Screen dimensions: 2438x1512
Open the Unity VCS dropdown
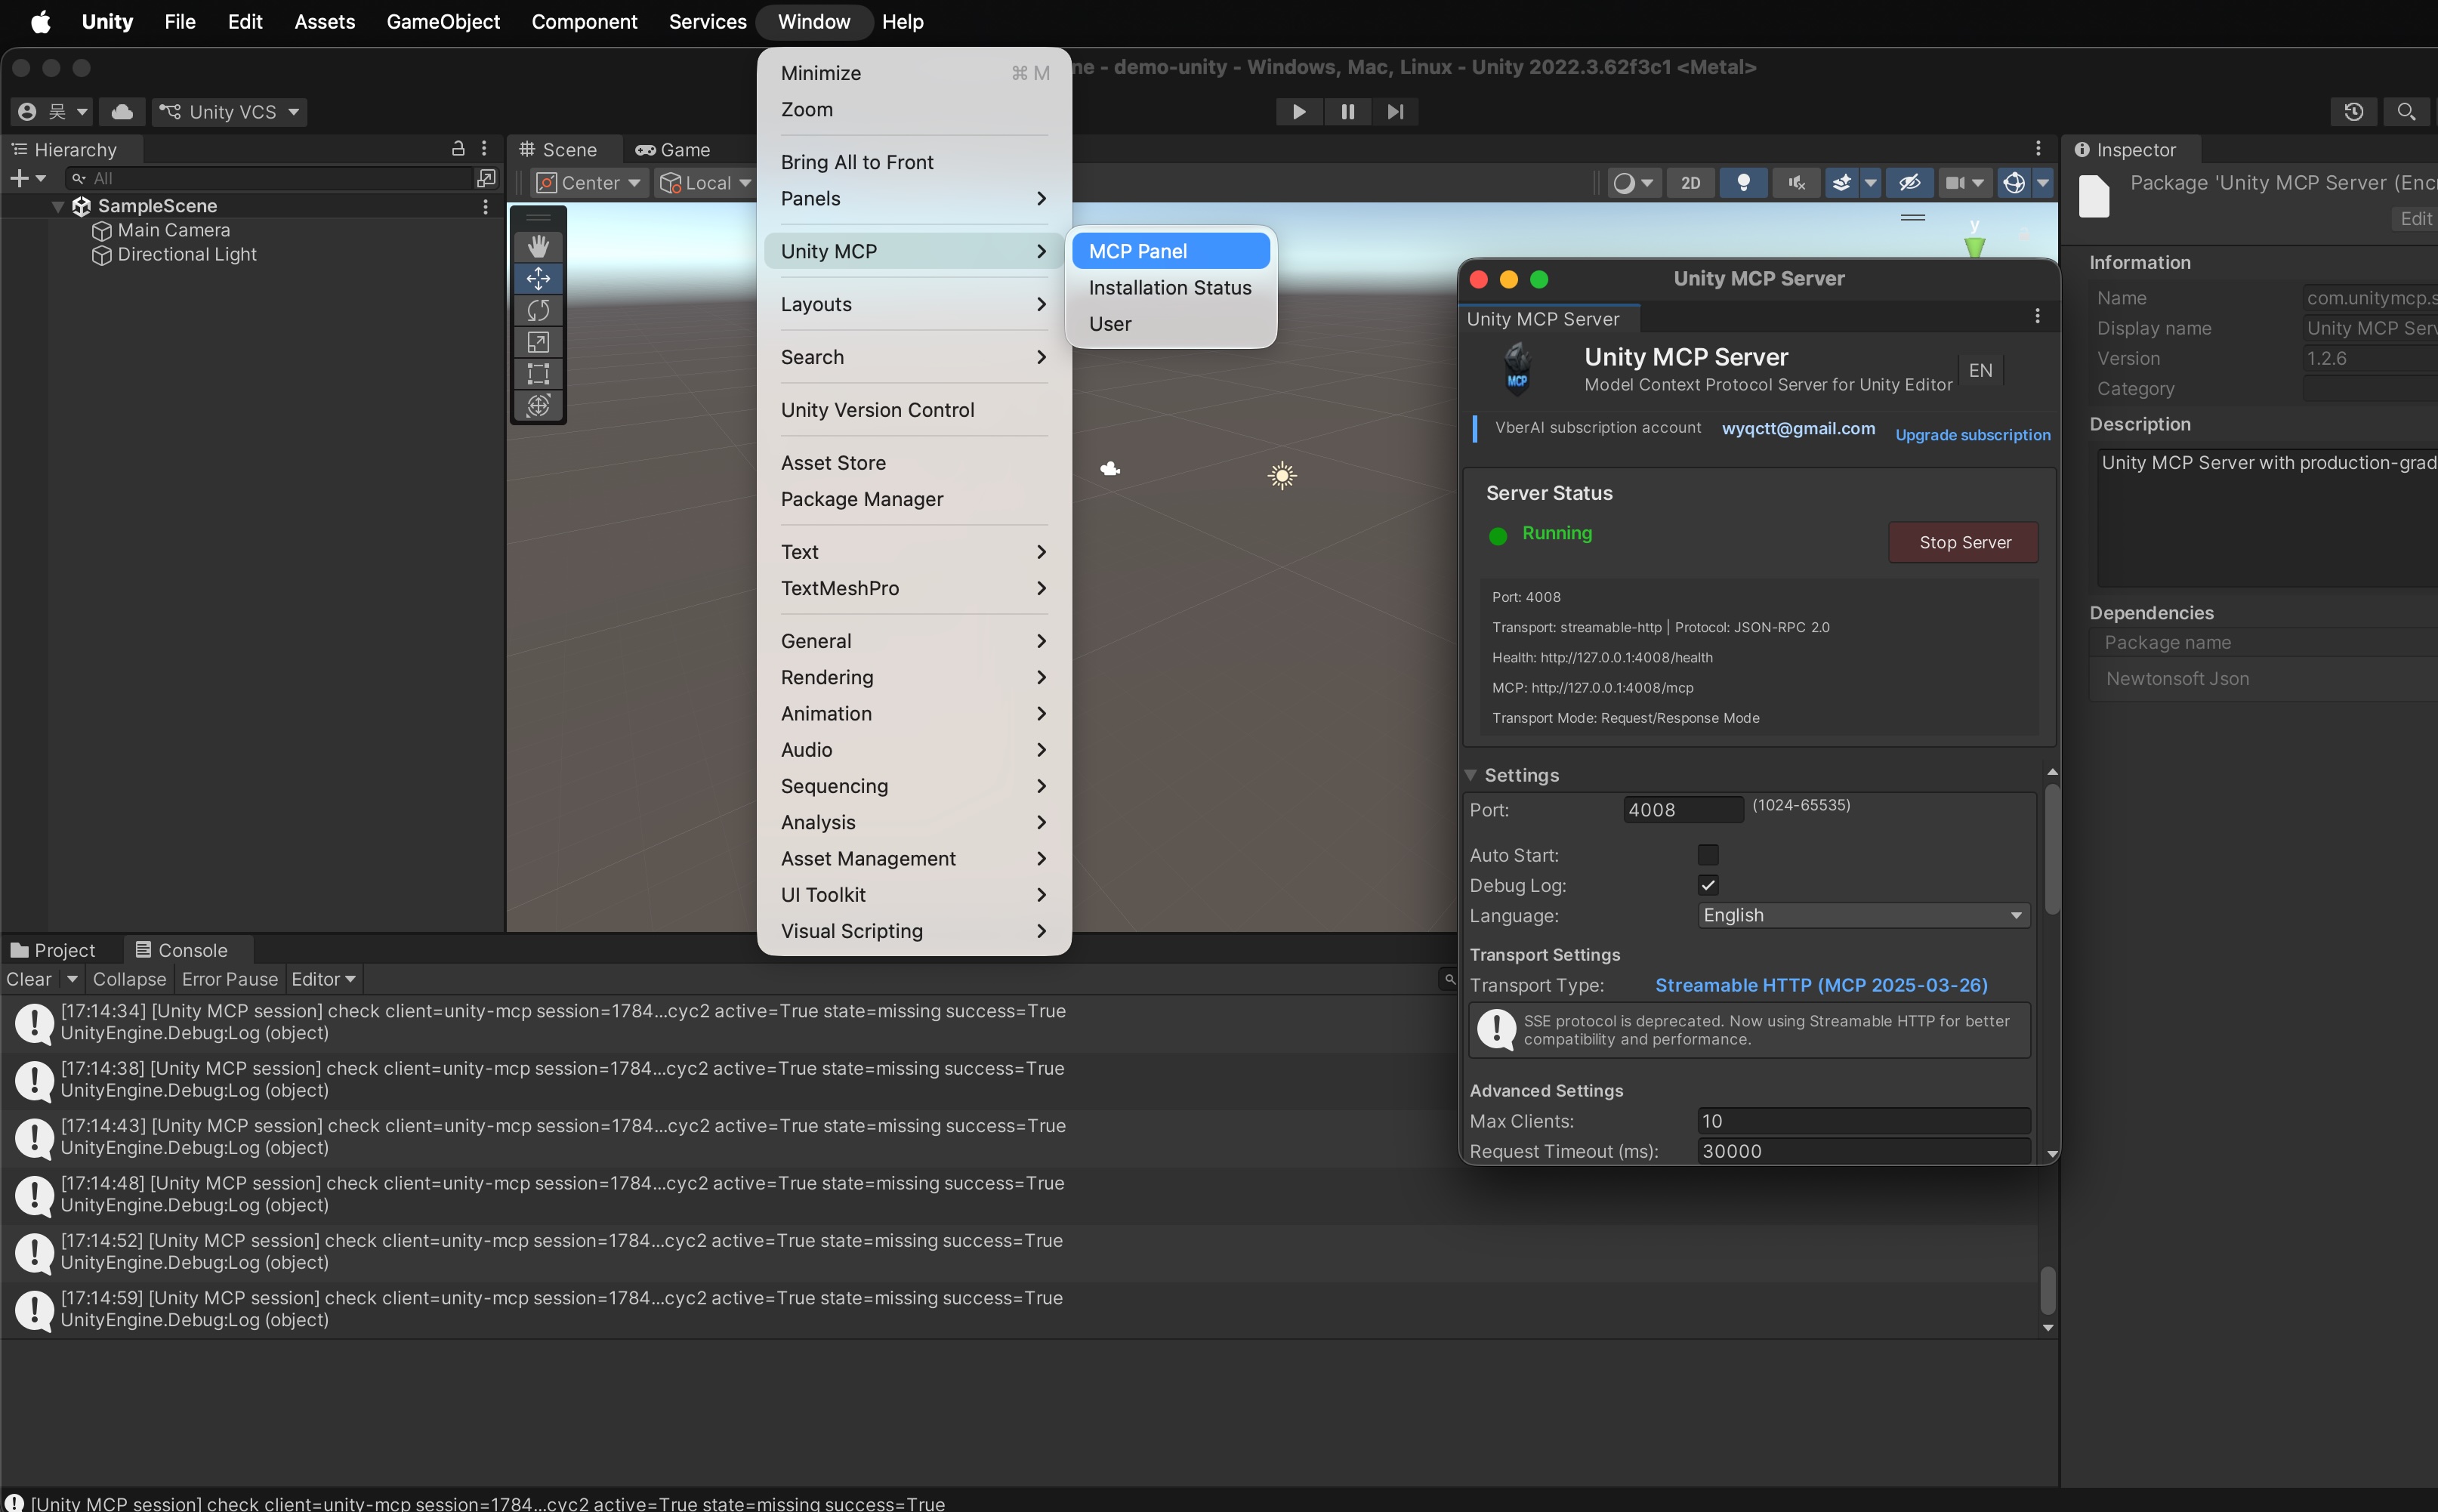(x=230, y=112)
